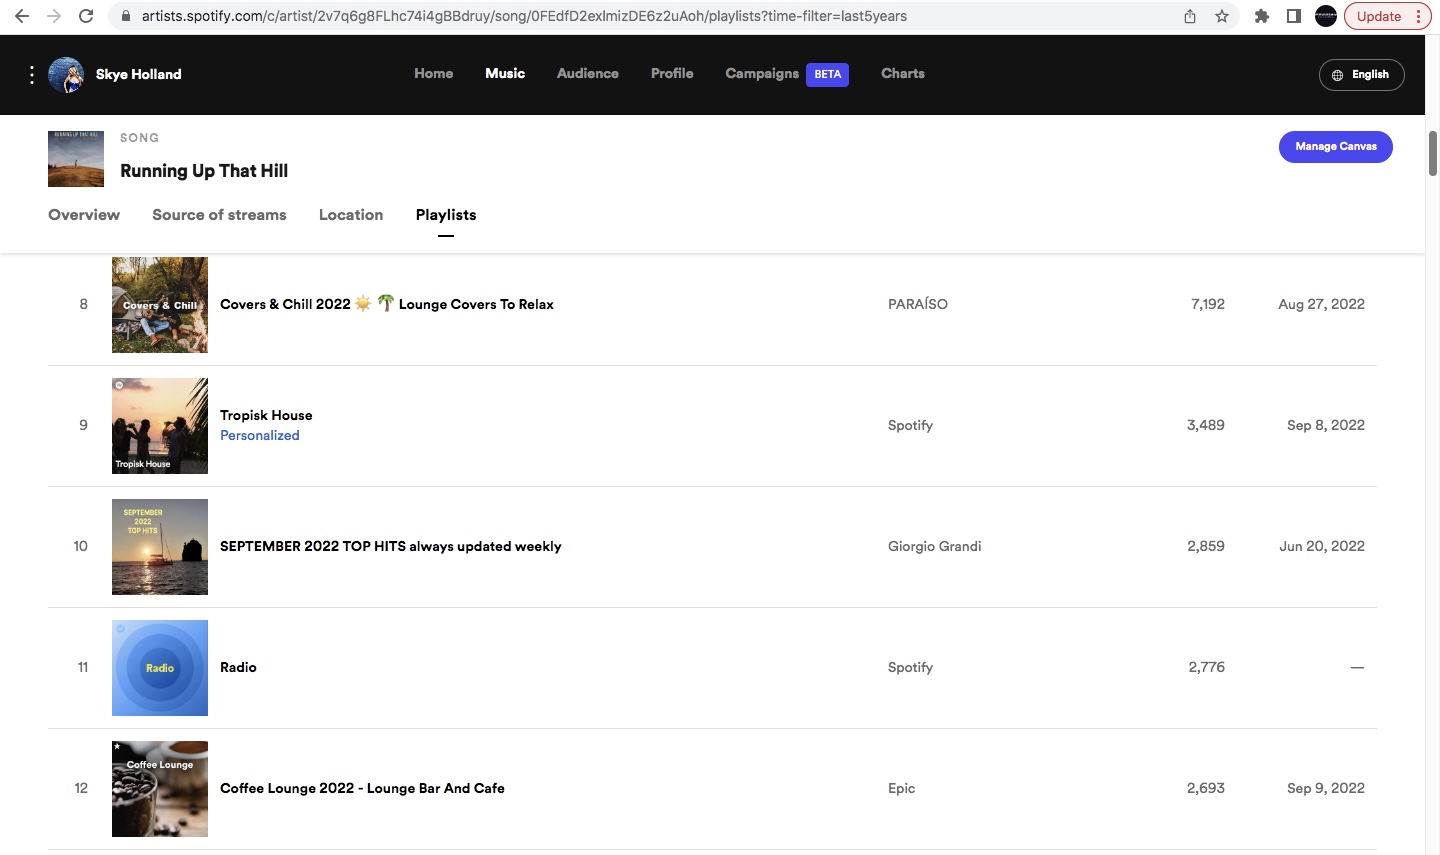Image resolution: width=1440 pixels, height=855 pixels.
Task: Select the Location tab
Action: 351,215
